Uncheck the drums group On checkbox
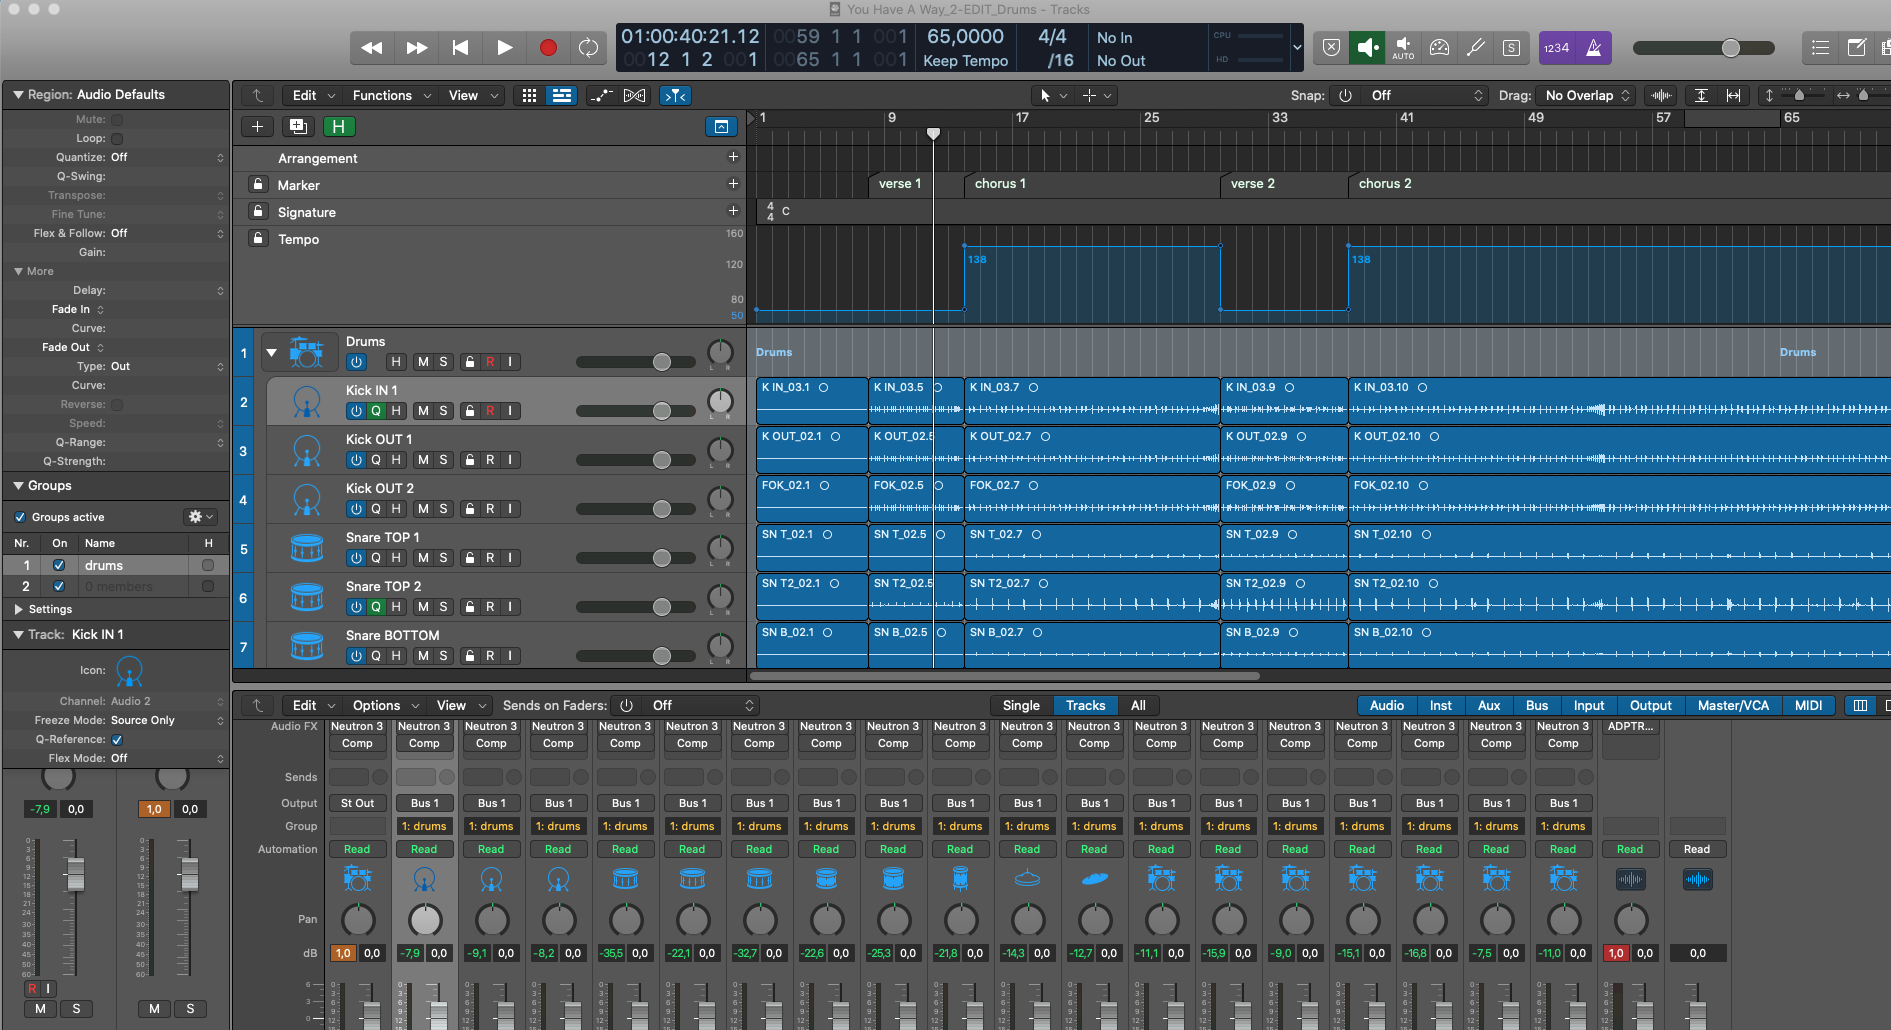1891x1030 pixels. coord(59,565)
